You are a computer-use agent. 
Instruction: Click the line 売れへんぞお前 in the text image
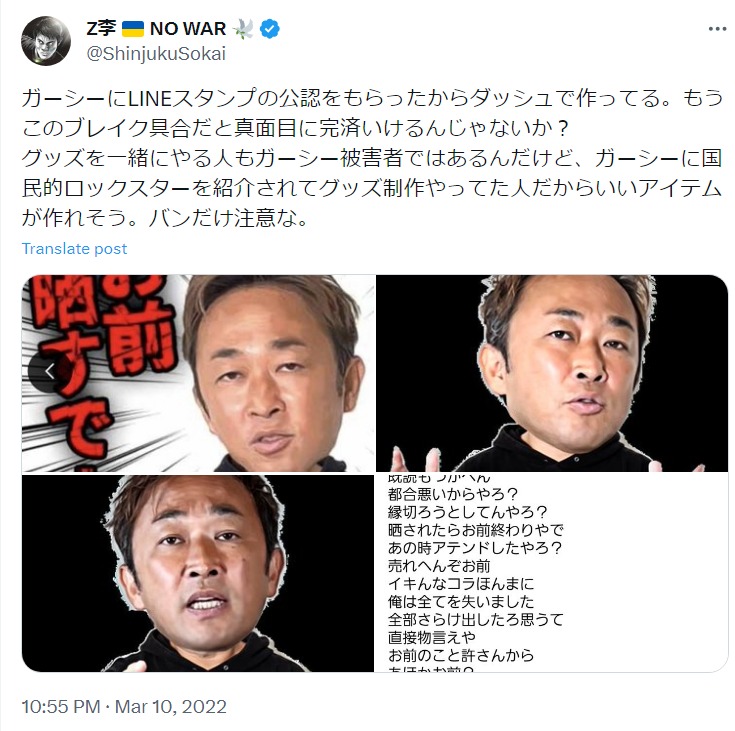point(439,566)
